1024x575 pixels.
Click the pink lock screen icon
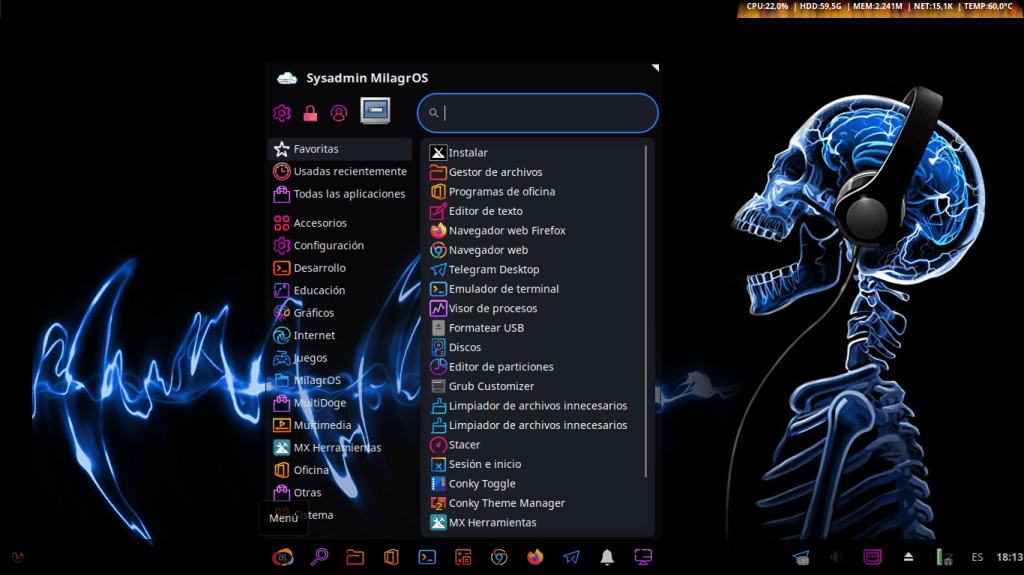pos(310,113)
